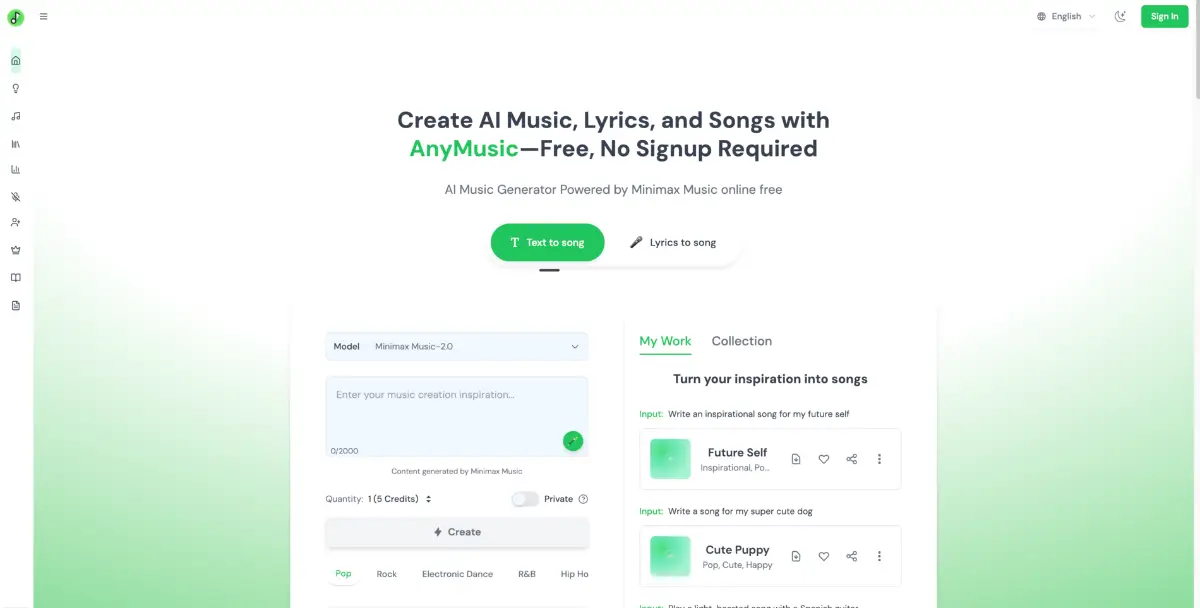The width and height of the screenshot is (1200, 608).
Task: Click the hamburger menu icon
Action: 43,16
